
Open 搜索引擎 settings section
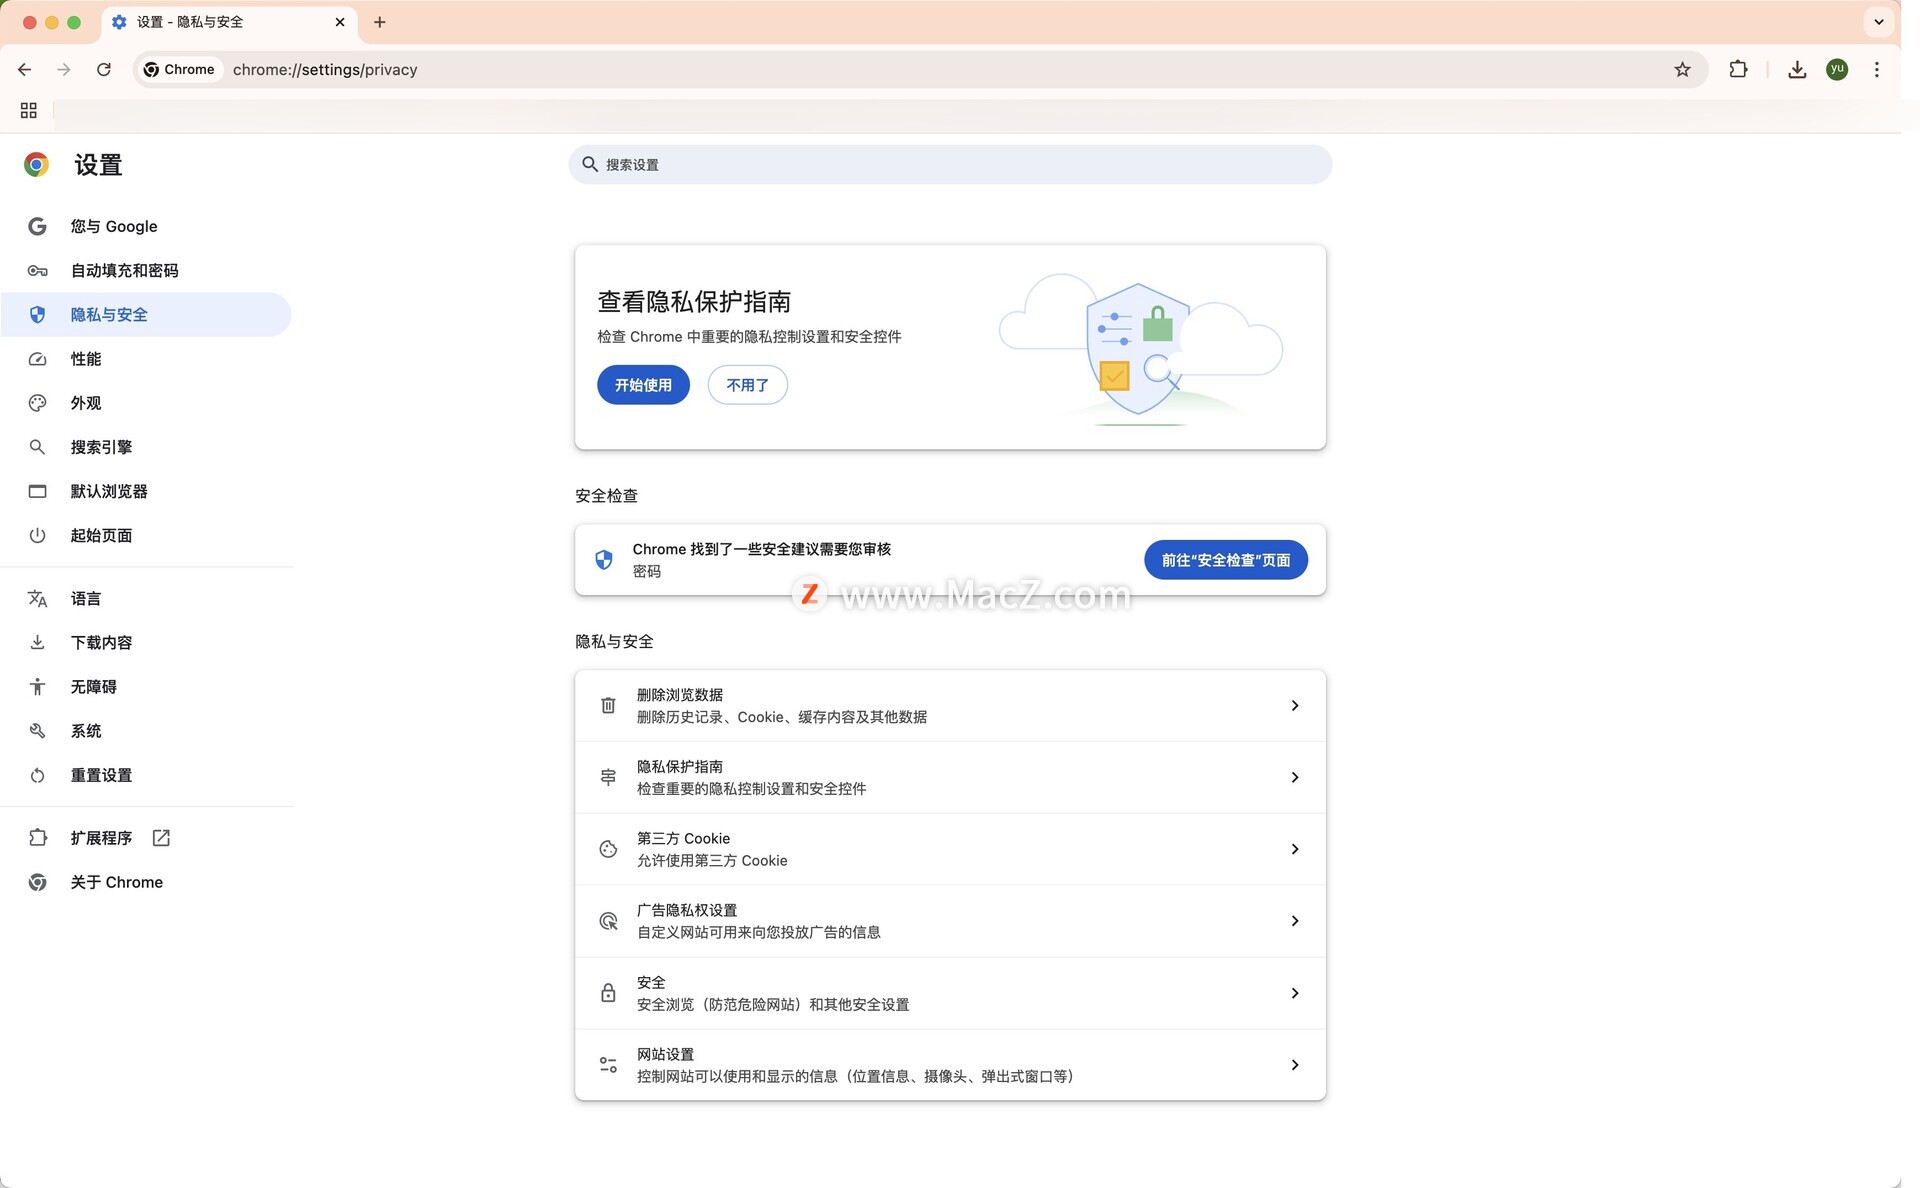tap(146, 446)
